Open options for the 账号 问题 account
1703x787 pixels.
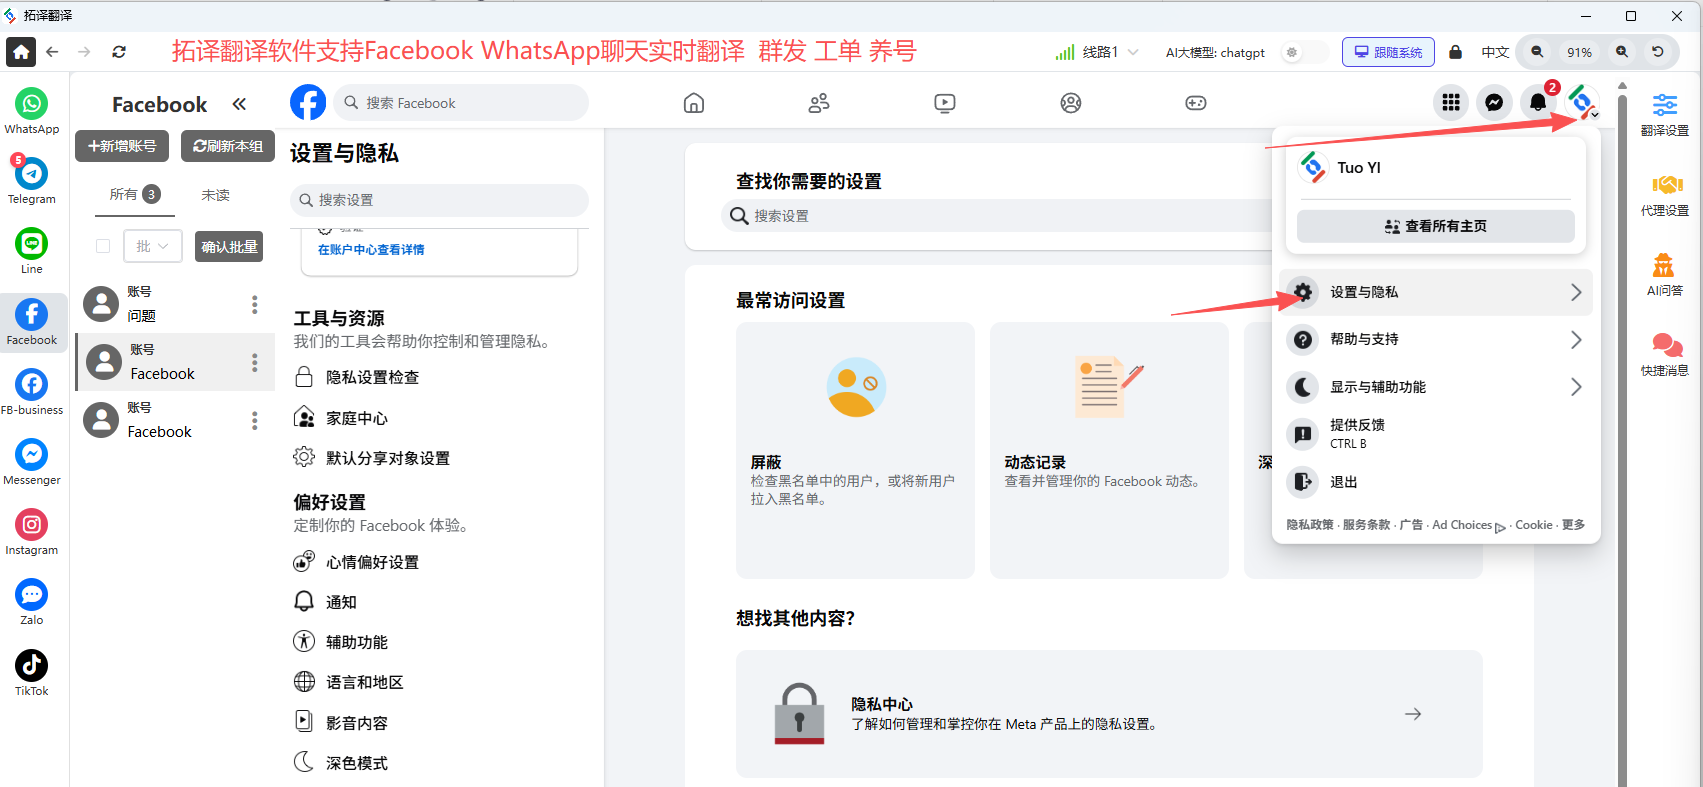[254, 304]
